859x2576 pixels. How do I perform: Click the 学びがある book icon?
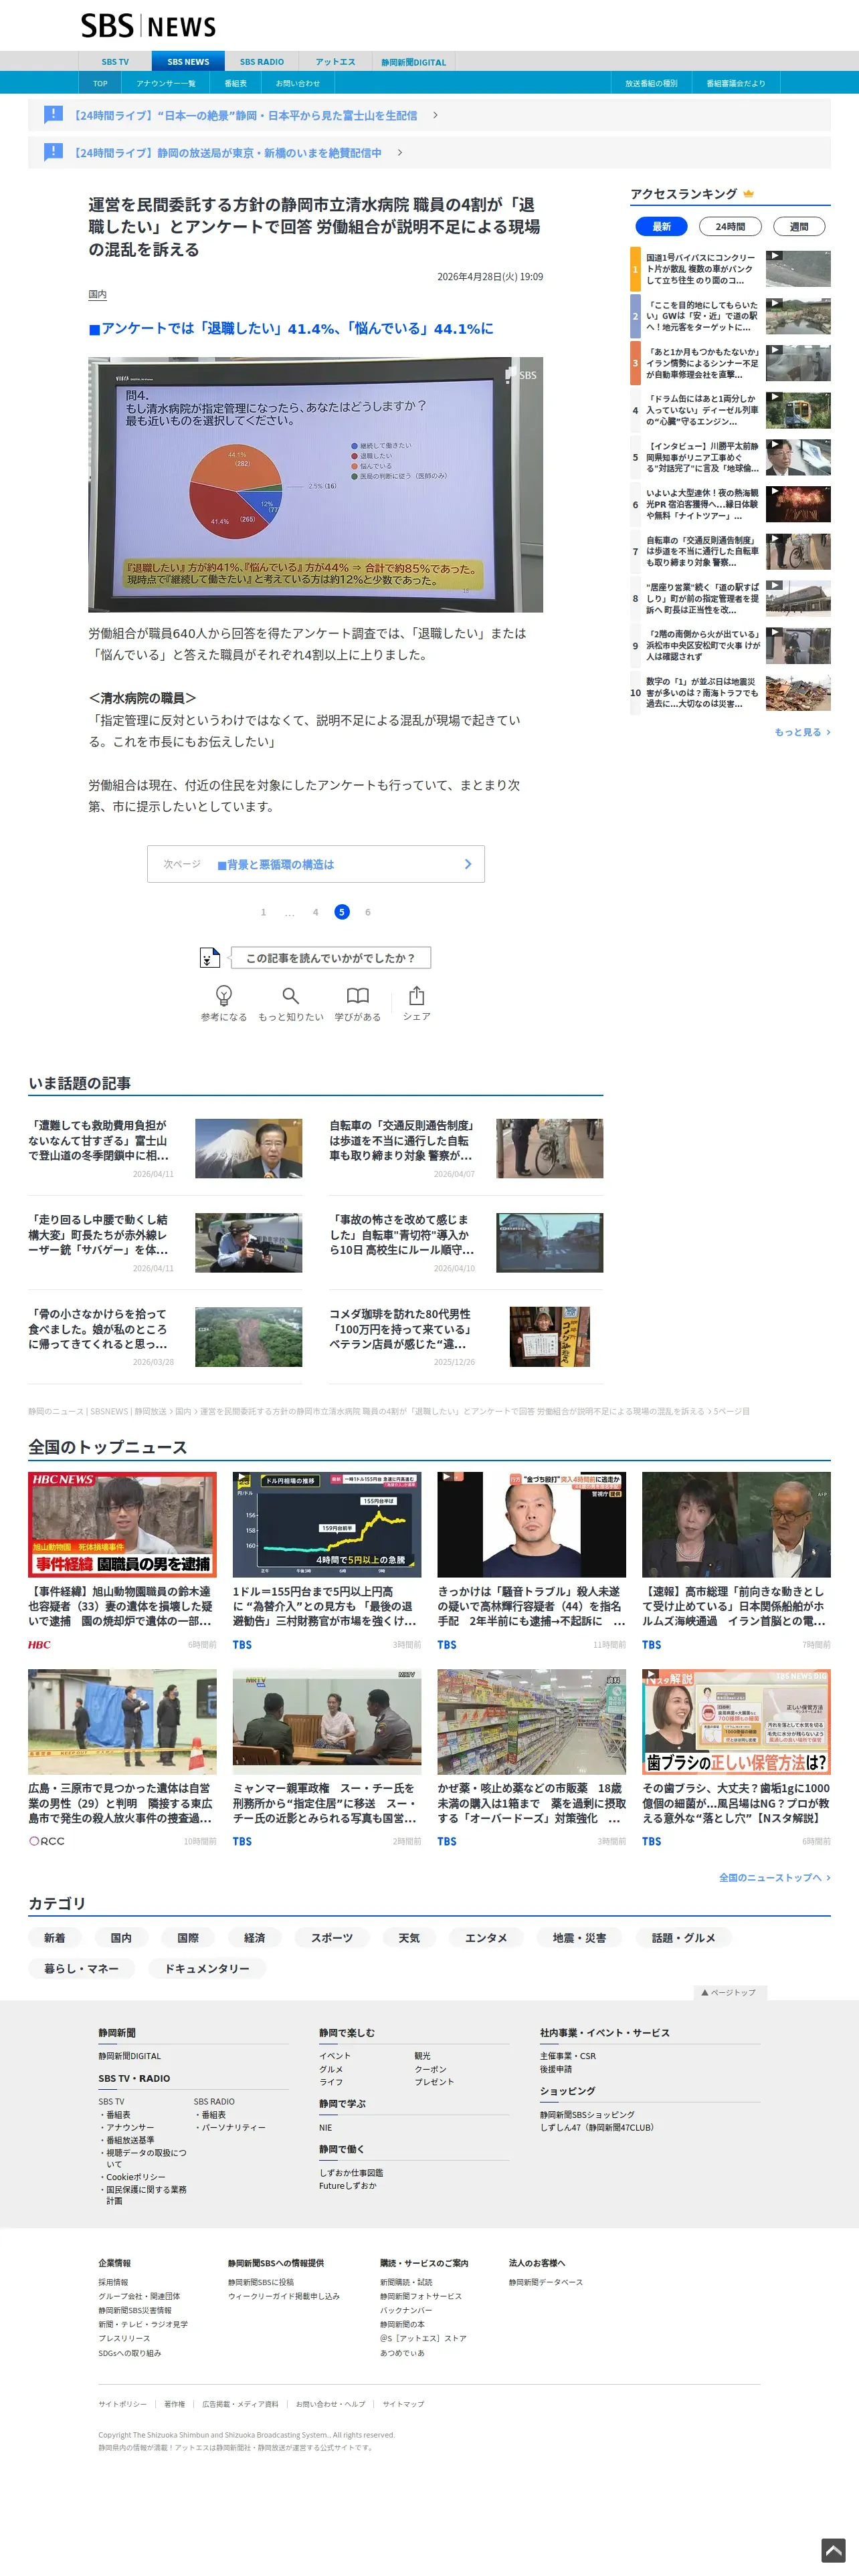point(357,995)
